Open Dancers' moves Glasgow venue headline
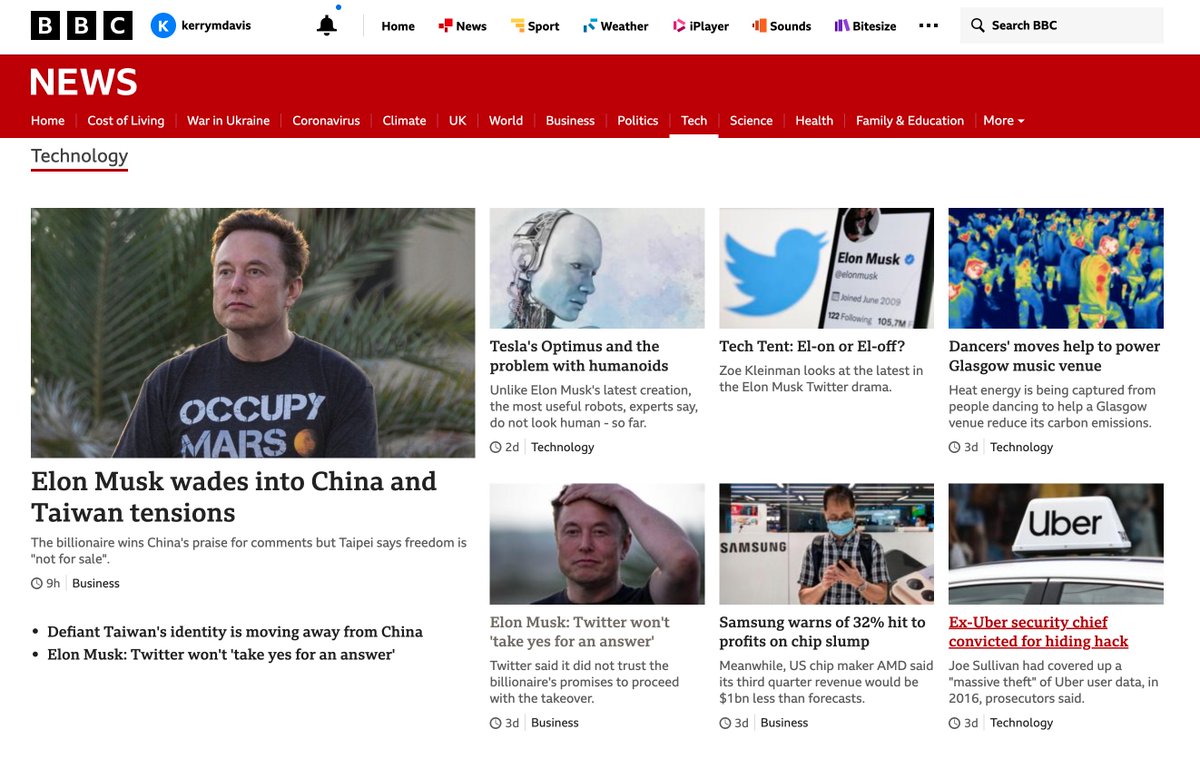 [x=1054, y=356]
